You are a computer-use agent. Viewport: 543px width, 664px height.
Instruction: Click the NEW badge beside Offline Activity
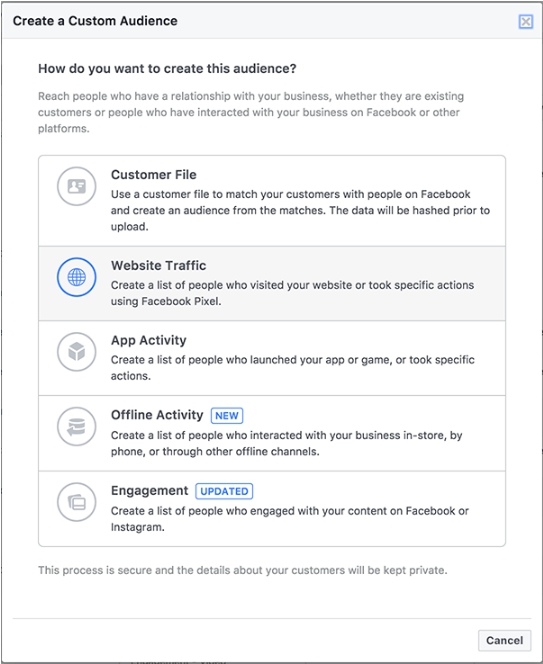click(227, 415)
